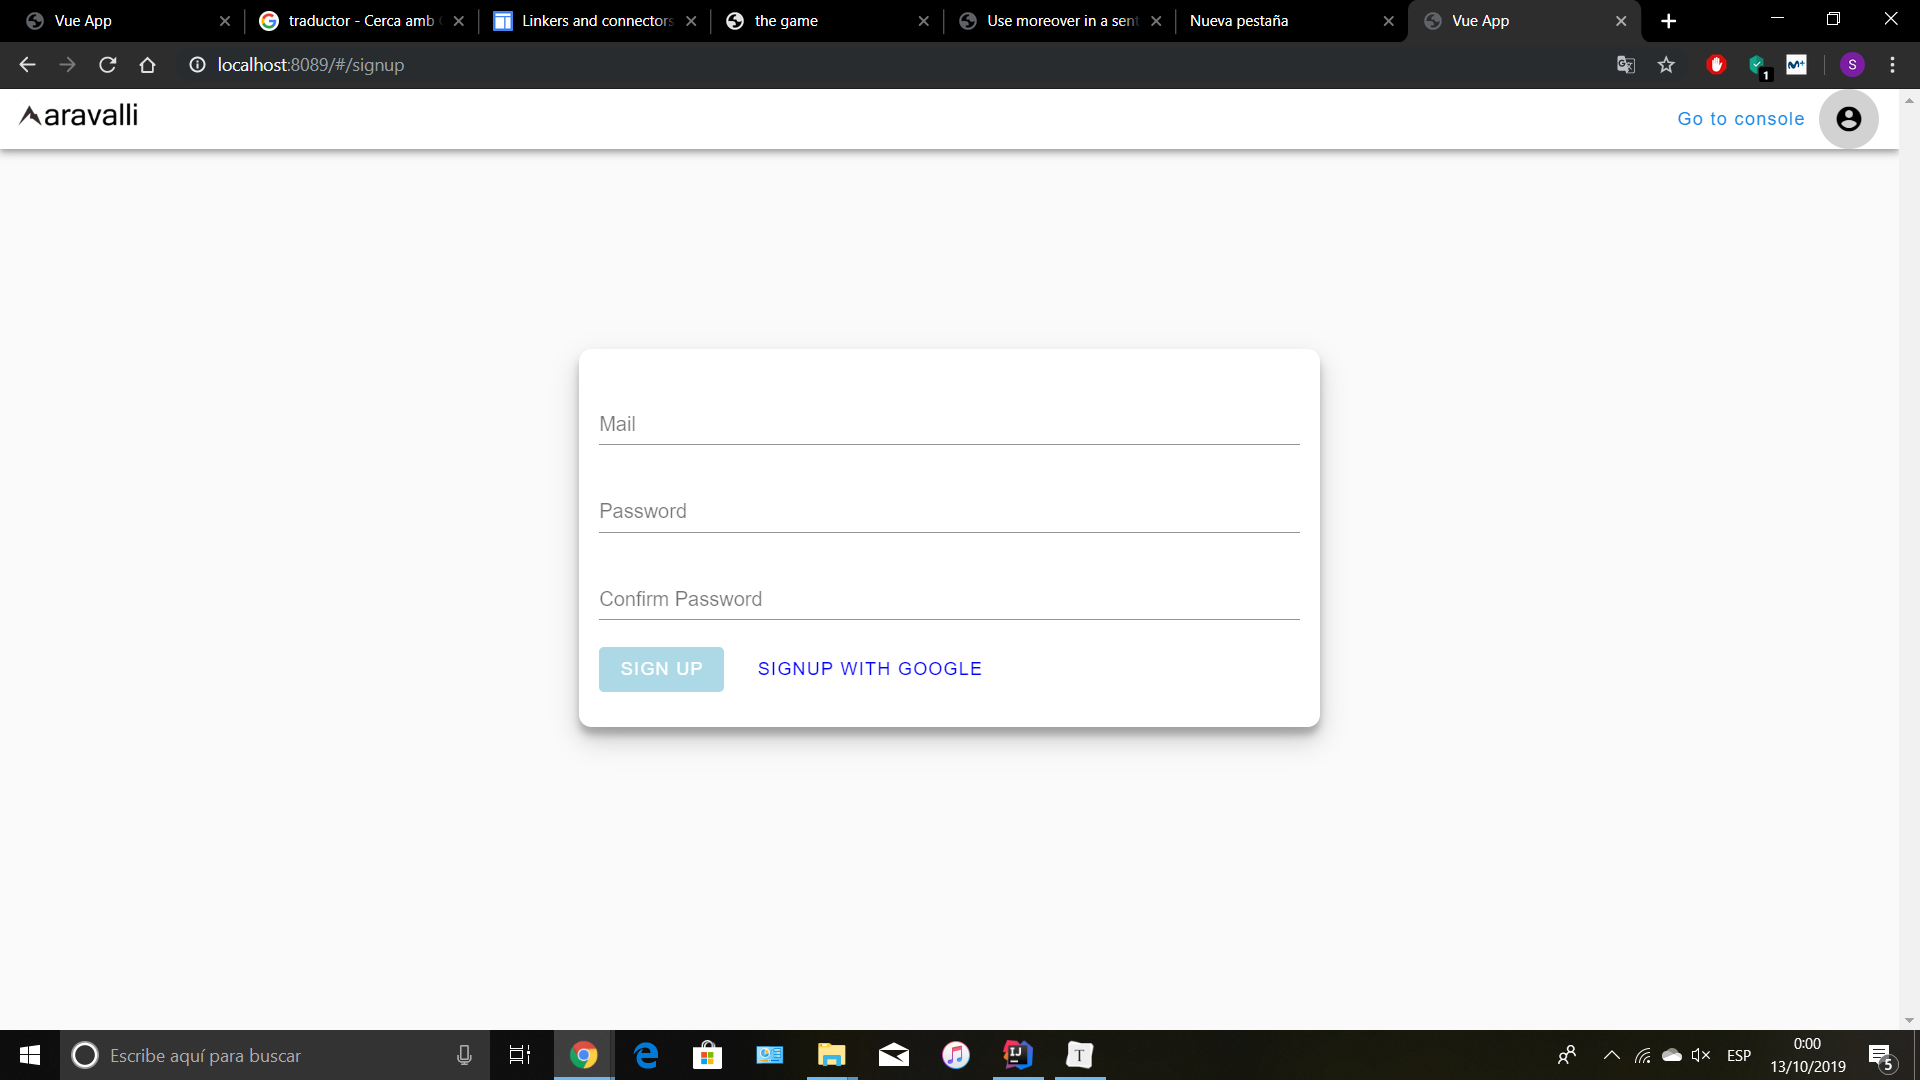Image resolution: width=1920 pixels, height=1080 pixels.
Task: Click the account avatar icon in header
Action: 1848,119
